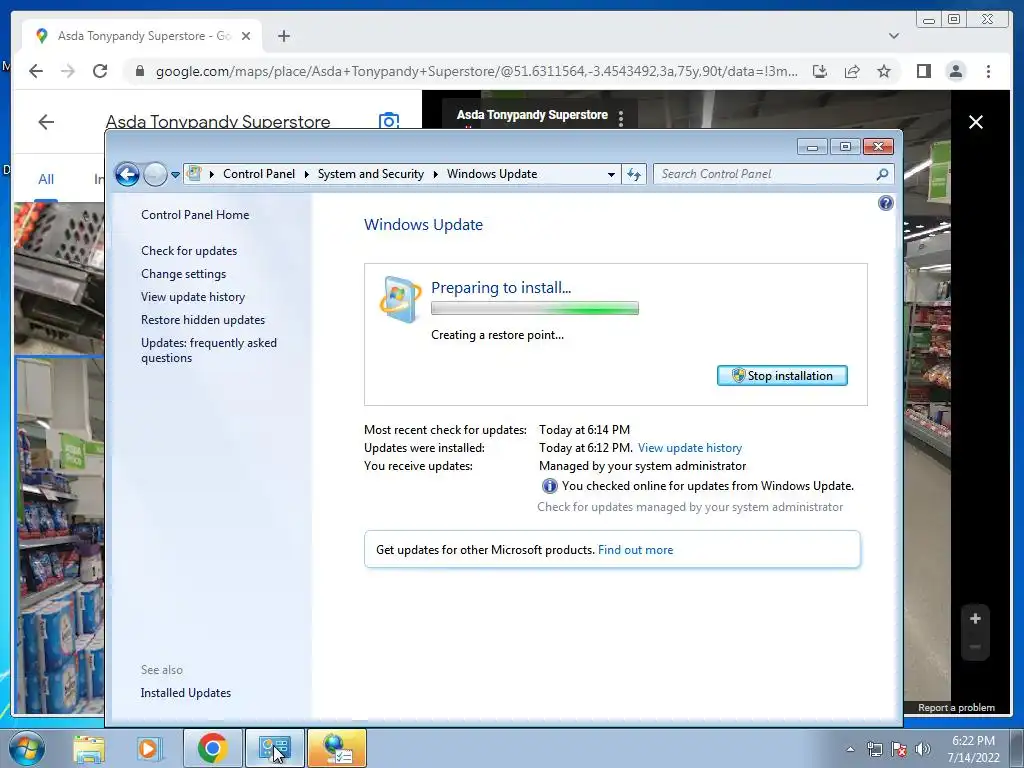The width and height of the screenshot is (1024, 768).
Task: Bookmark this page with star icon
Action: pos(884,71)
